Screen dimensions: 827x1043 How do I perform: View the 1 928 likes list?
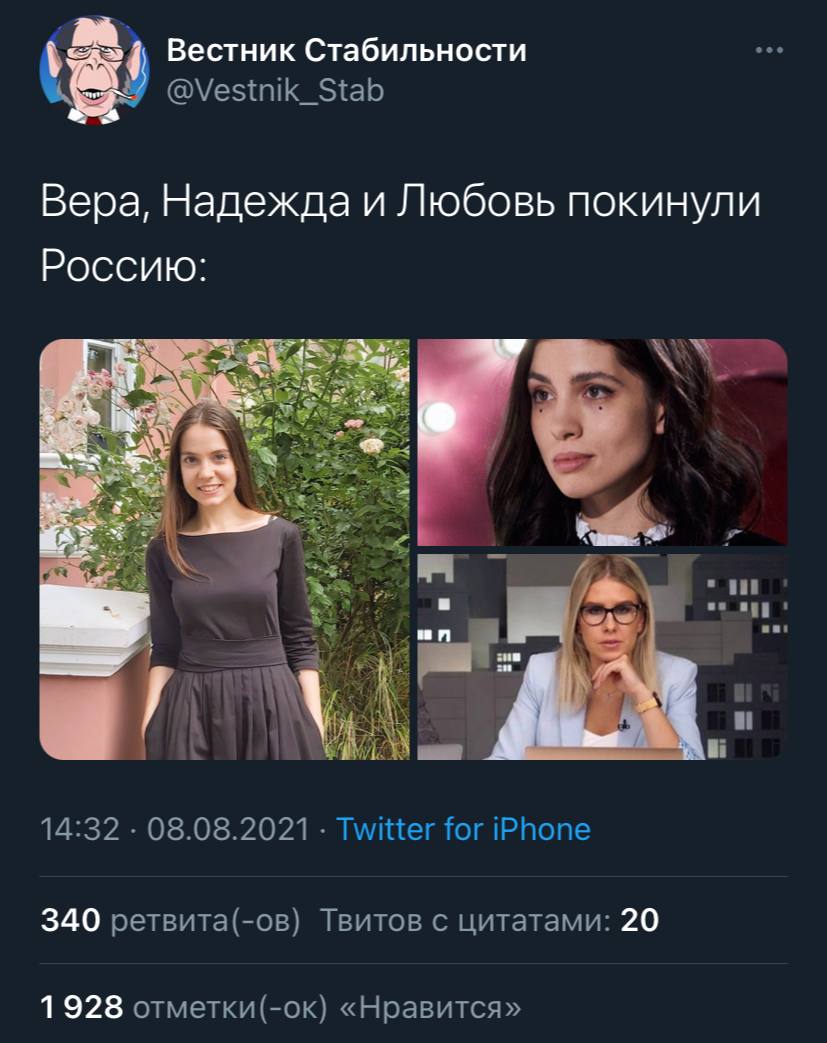281,1007
